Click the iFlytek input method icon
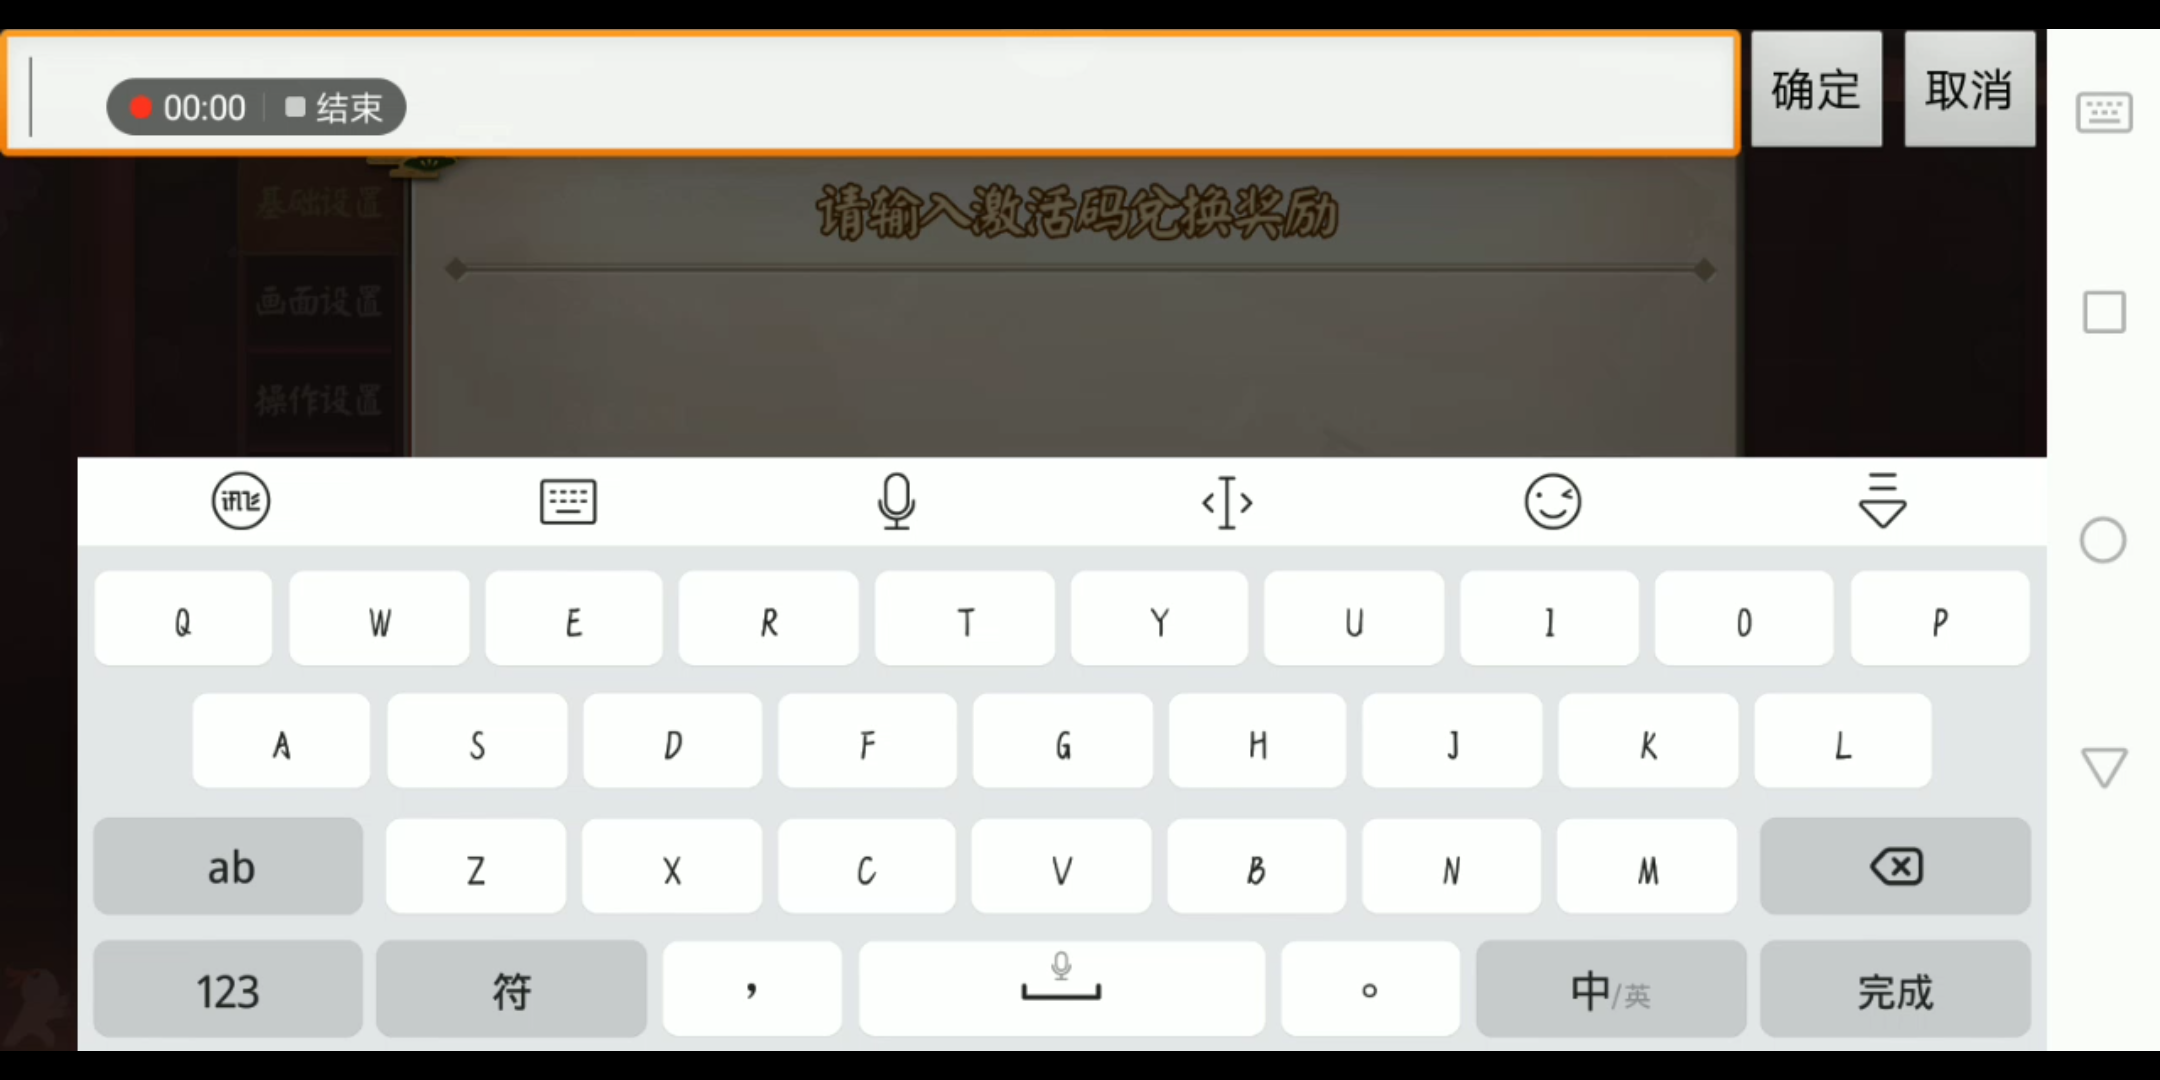Image resolution: width=2160 pixels, height=1080 pixels. 240,500
